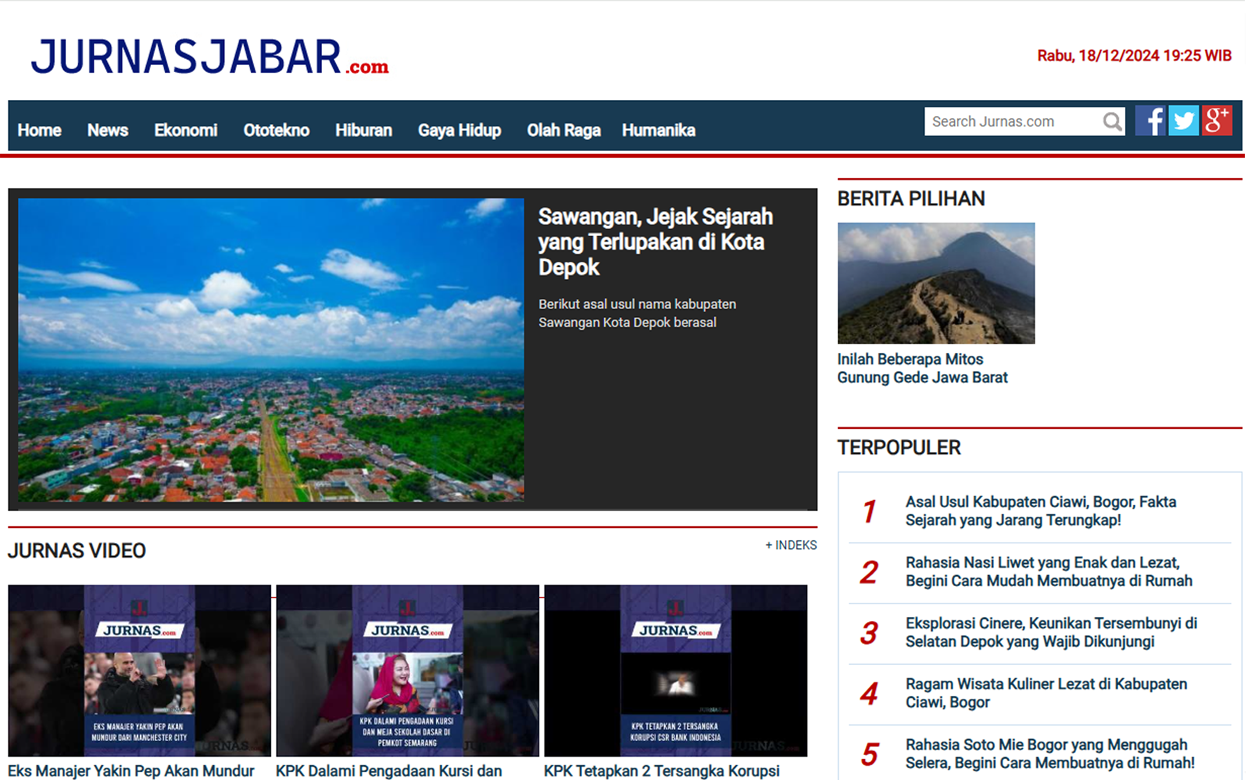Read popular article about Nasi Liwet
Viewport: 1251px width, 780px height.
[1048, 572]
